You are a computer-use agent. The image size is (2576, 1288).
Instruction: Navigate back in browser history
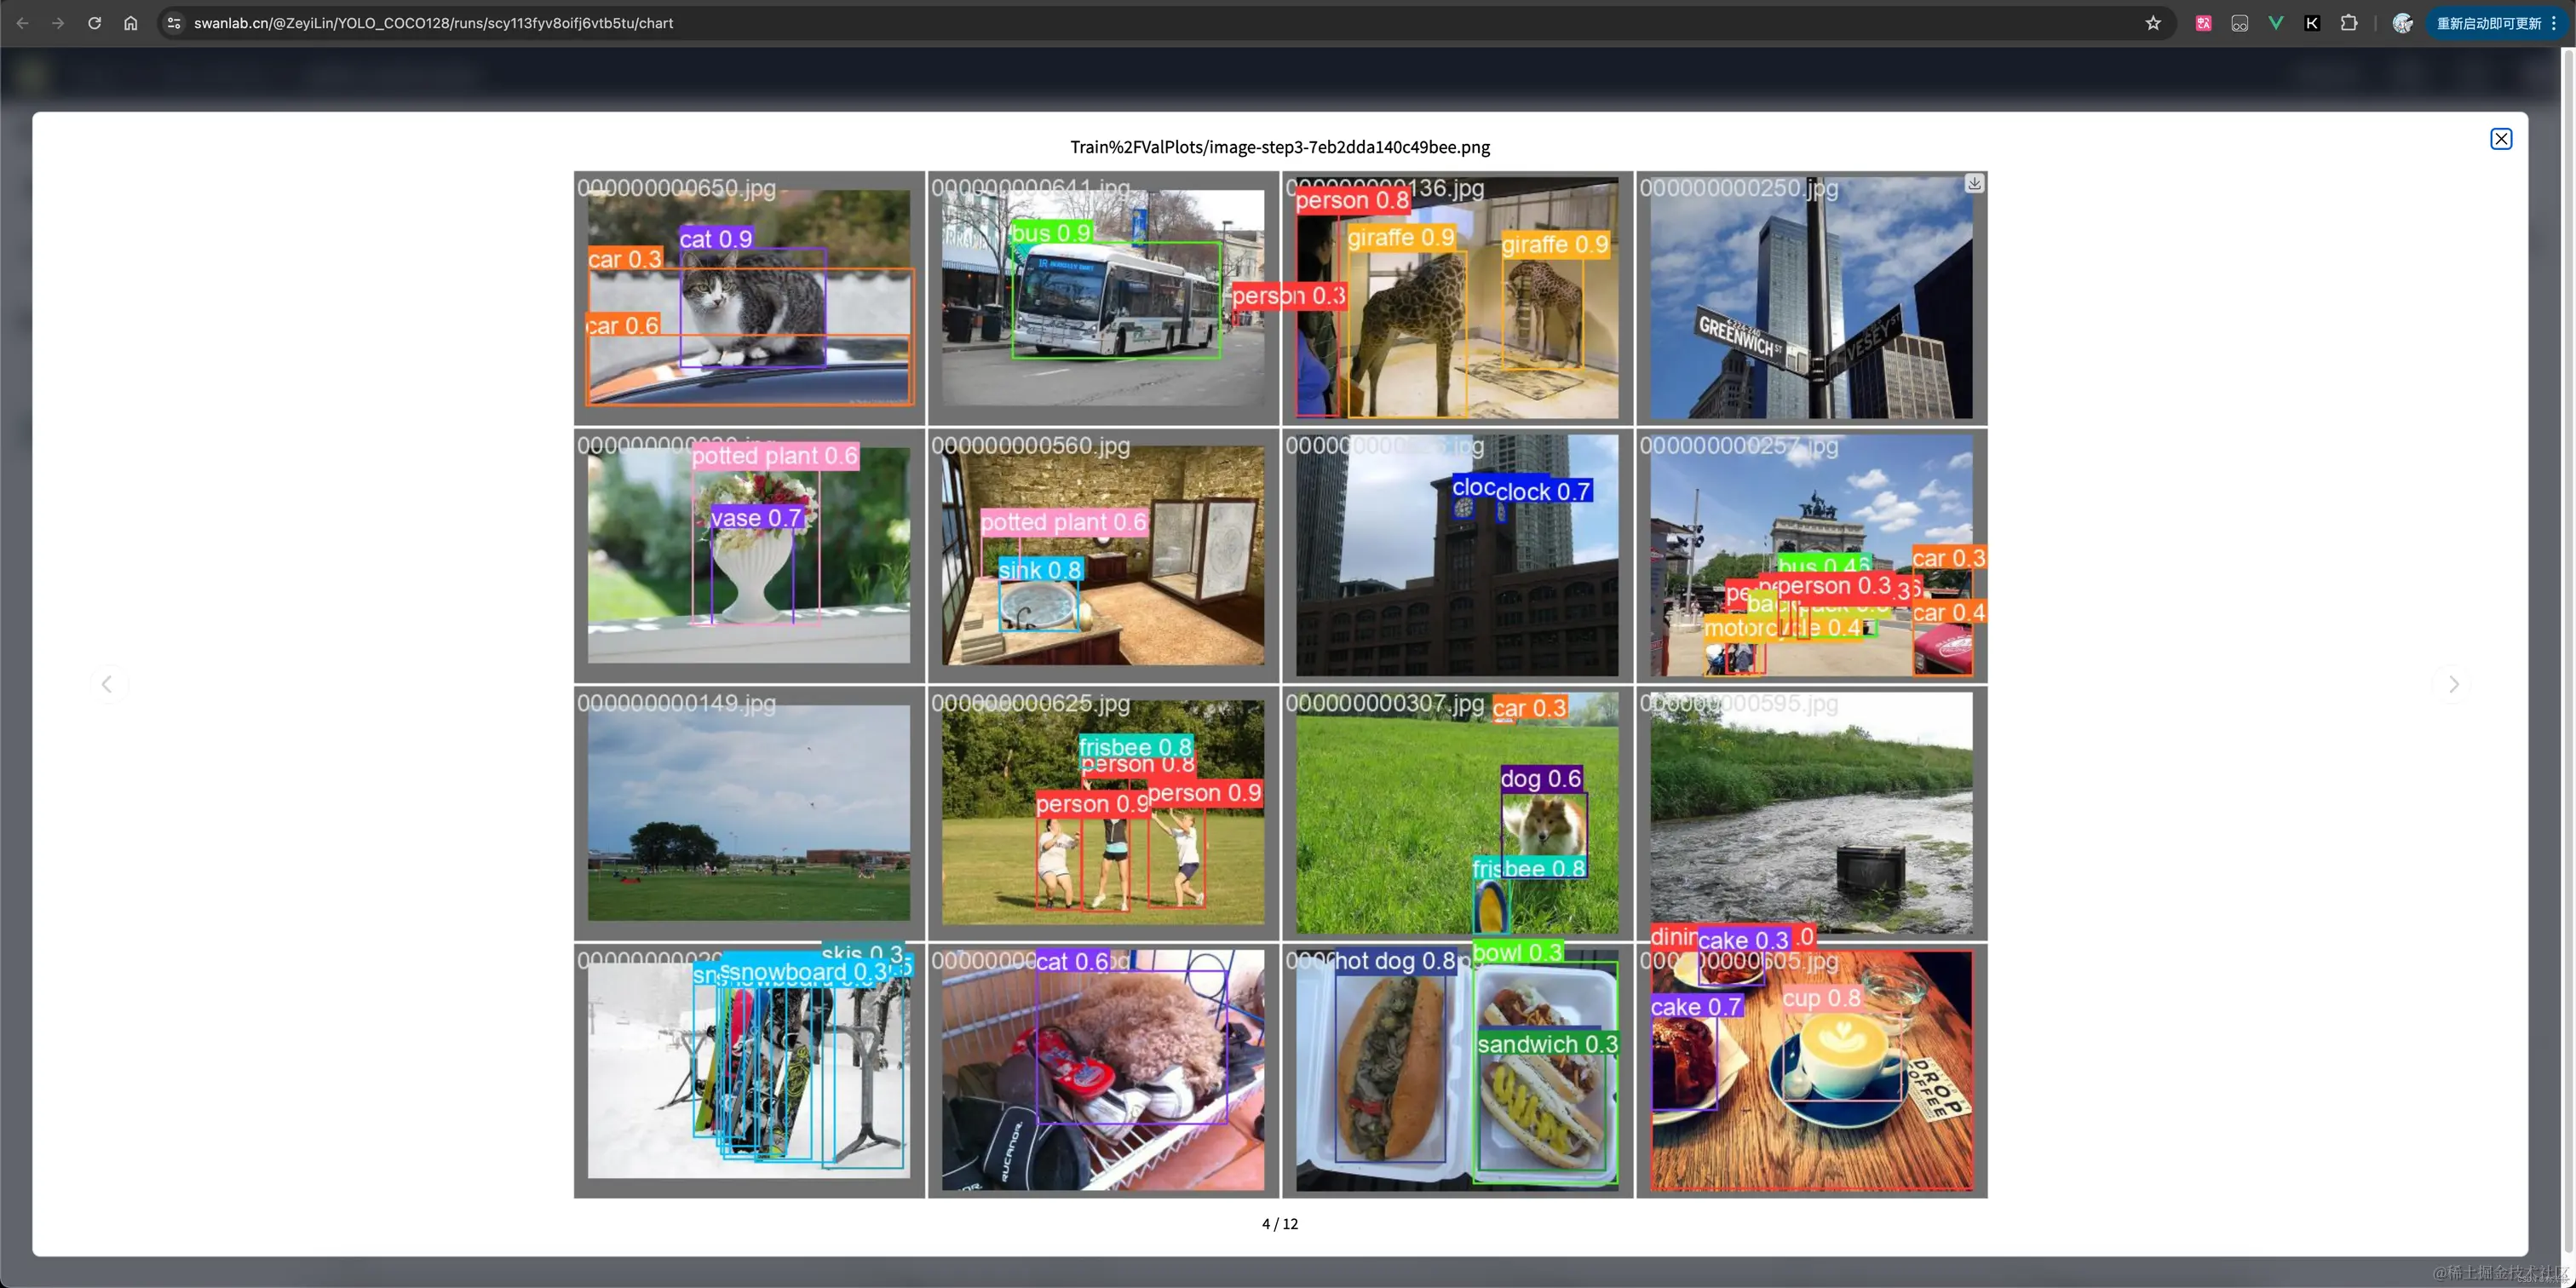pos(22,23)
